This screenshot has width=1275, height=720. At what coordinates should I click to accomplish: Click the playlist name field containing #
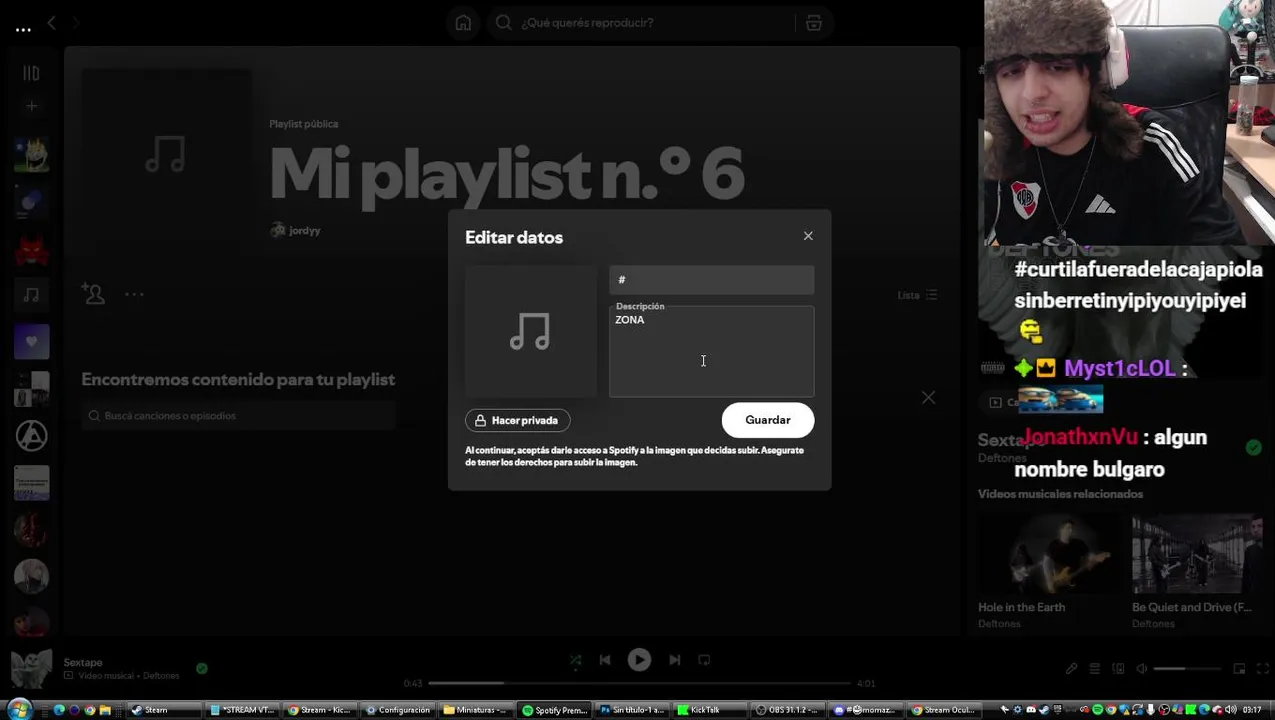click(x=711, y=280)
